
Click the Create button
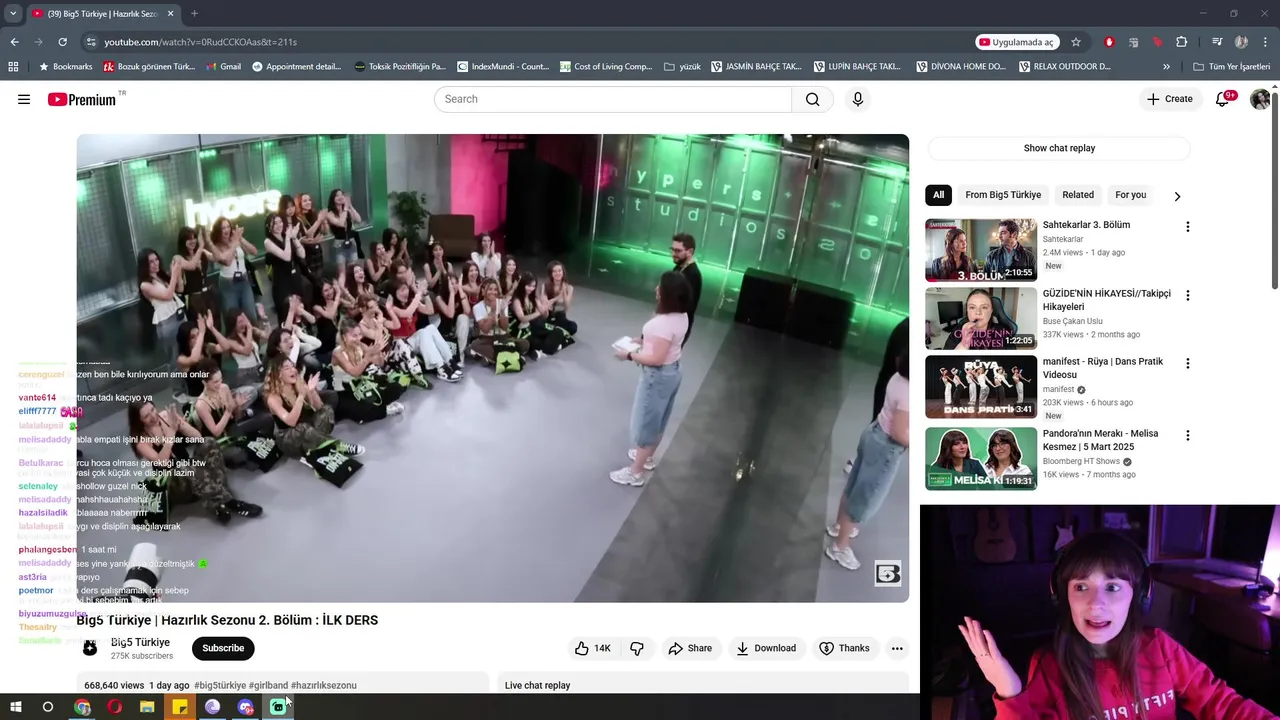(x=1169, y=99)
